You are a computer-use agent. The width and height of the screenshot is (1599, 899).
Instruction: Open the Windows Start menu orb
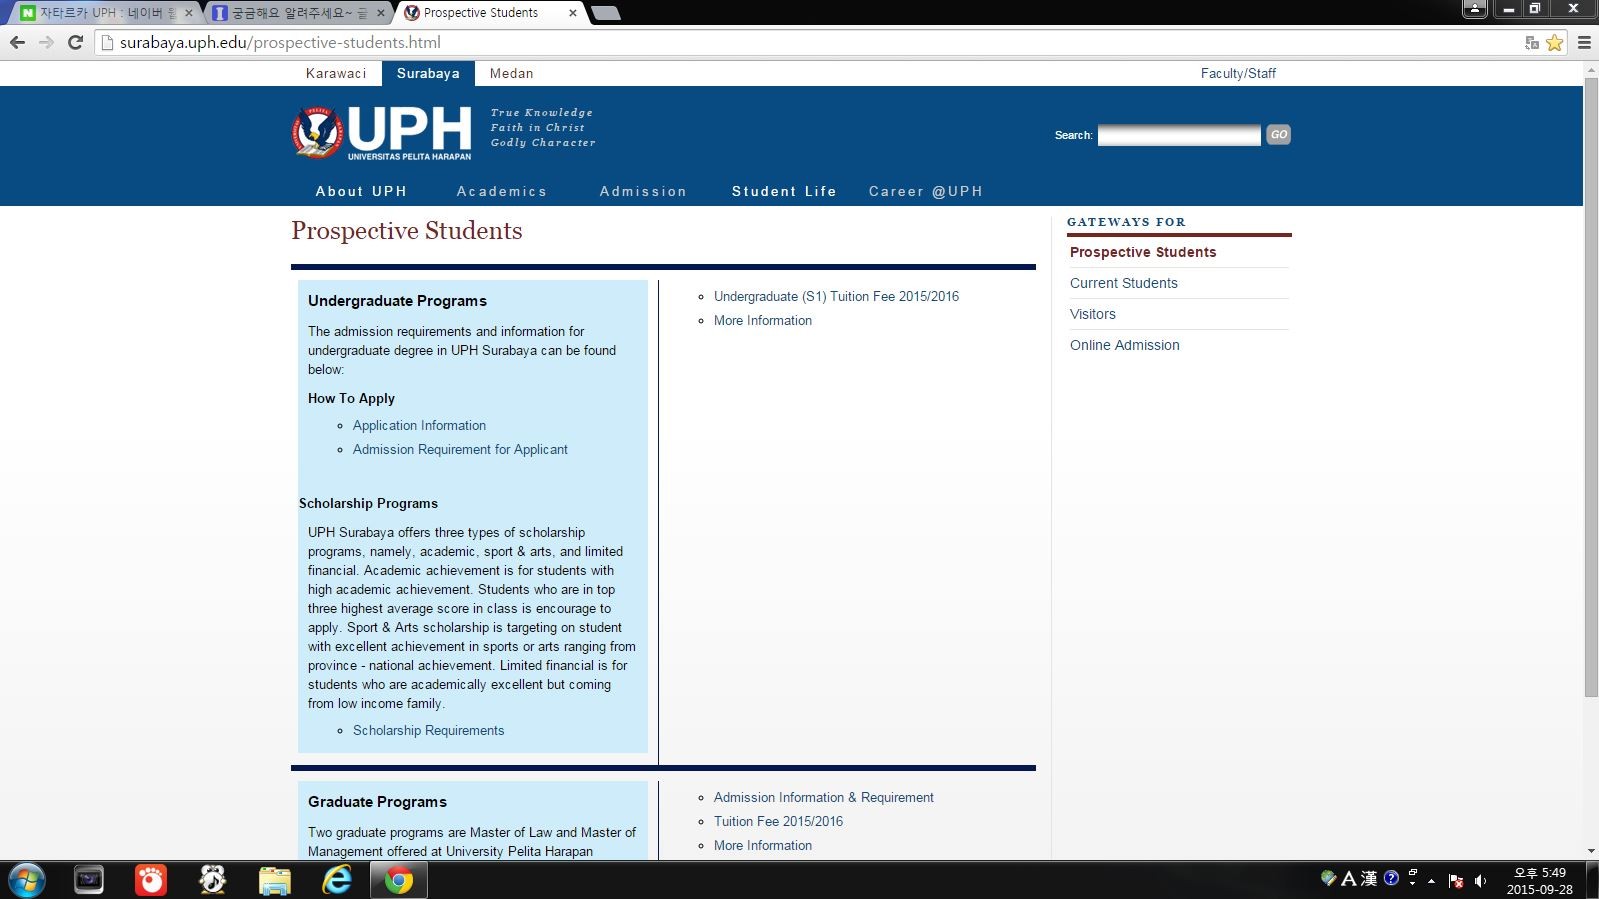pyautogui.click(x=27, y=880)
